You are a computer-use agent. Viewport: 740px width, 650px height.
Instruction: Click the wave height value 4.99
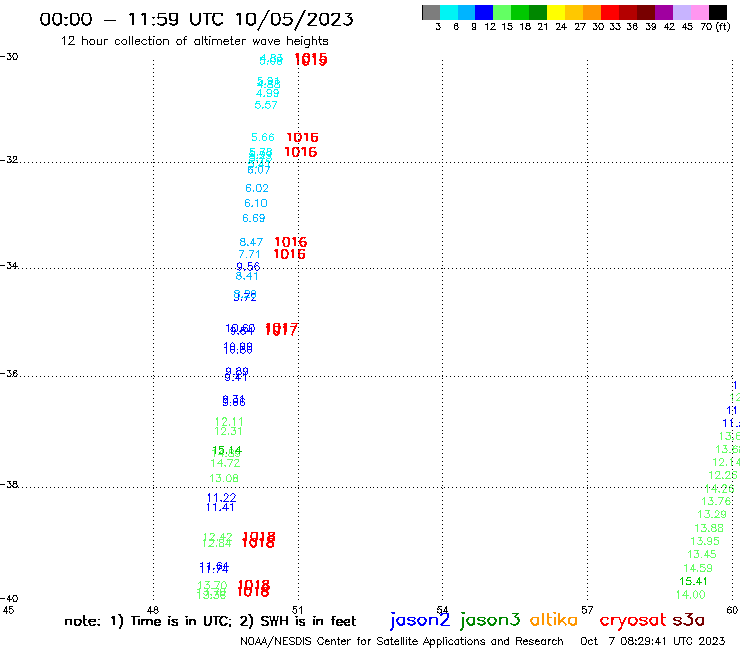(x=268, y=93)
